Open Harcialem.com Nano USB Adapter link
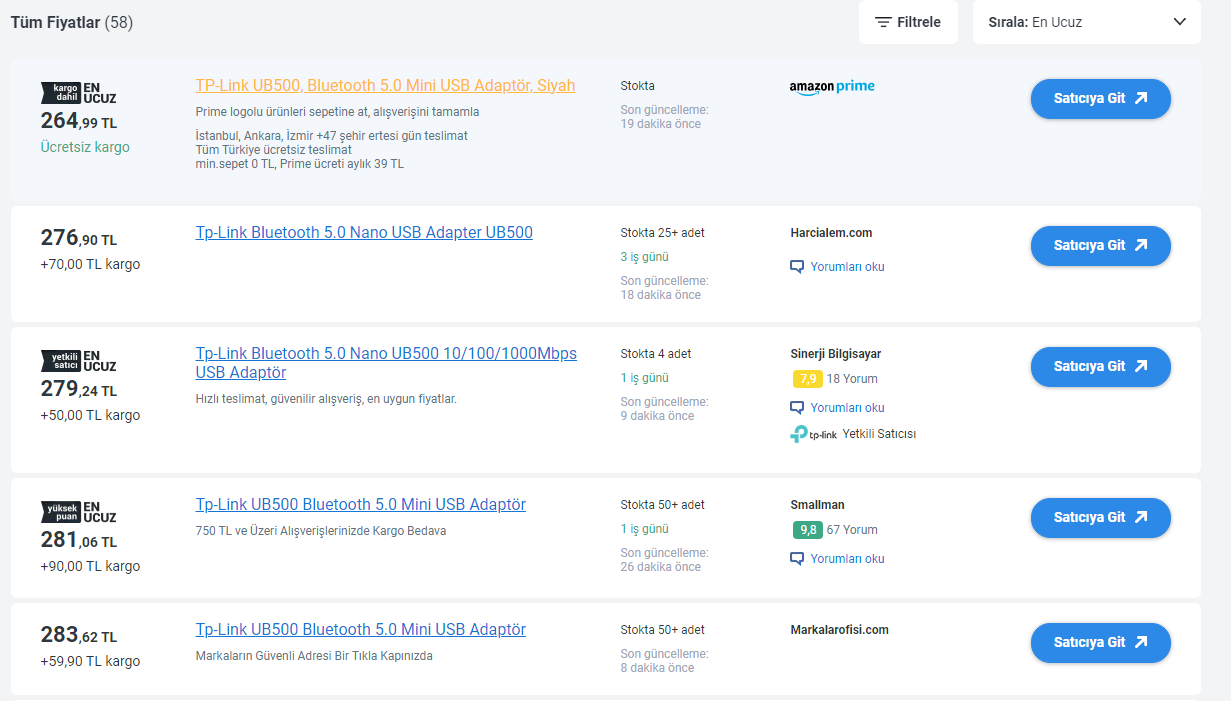The height and width of the screenshot is (701, 1231). click(x=364, y=233)
